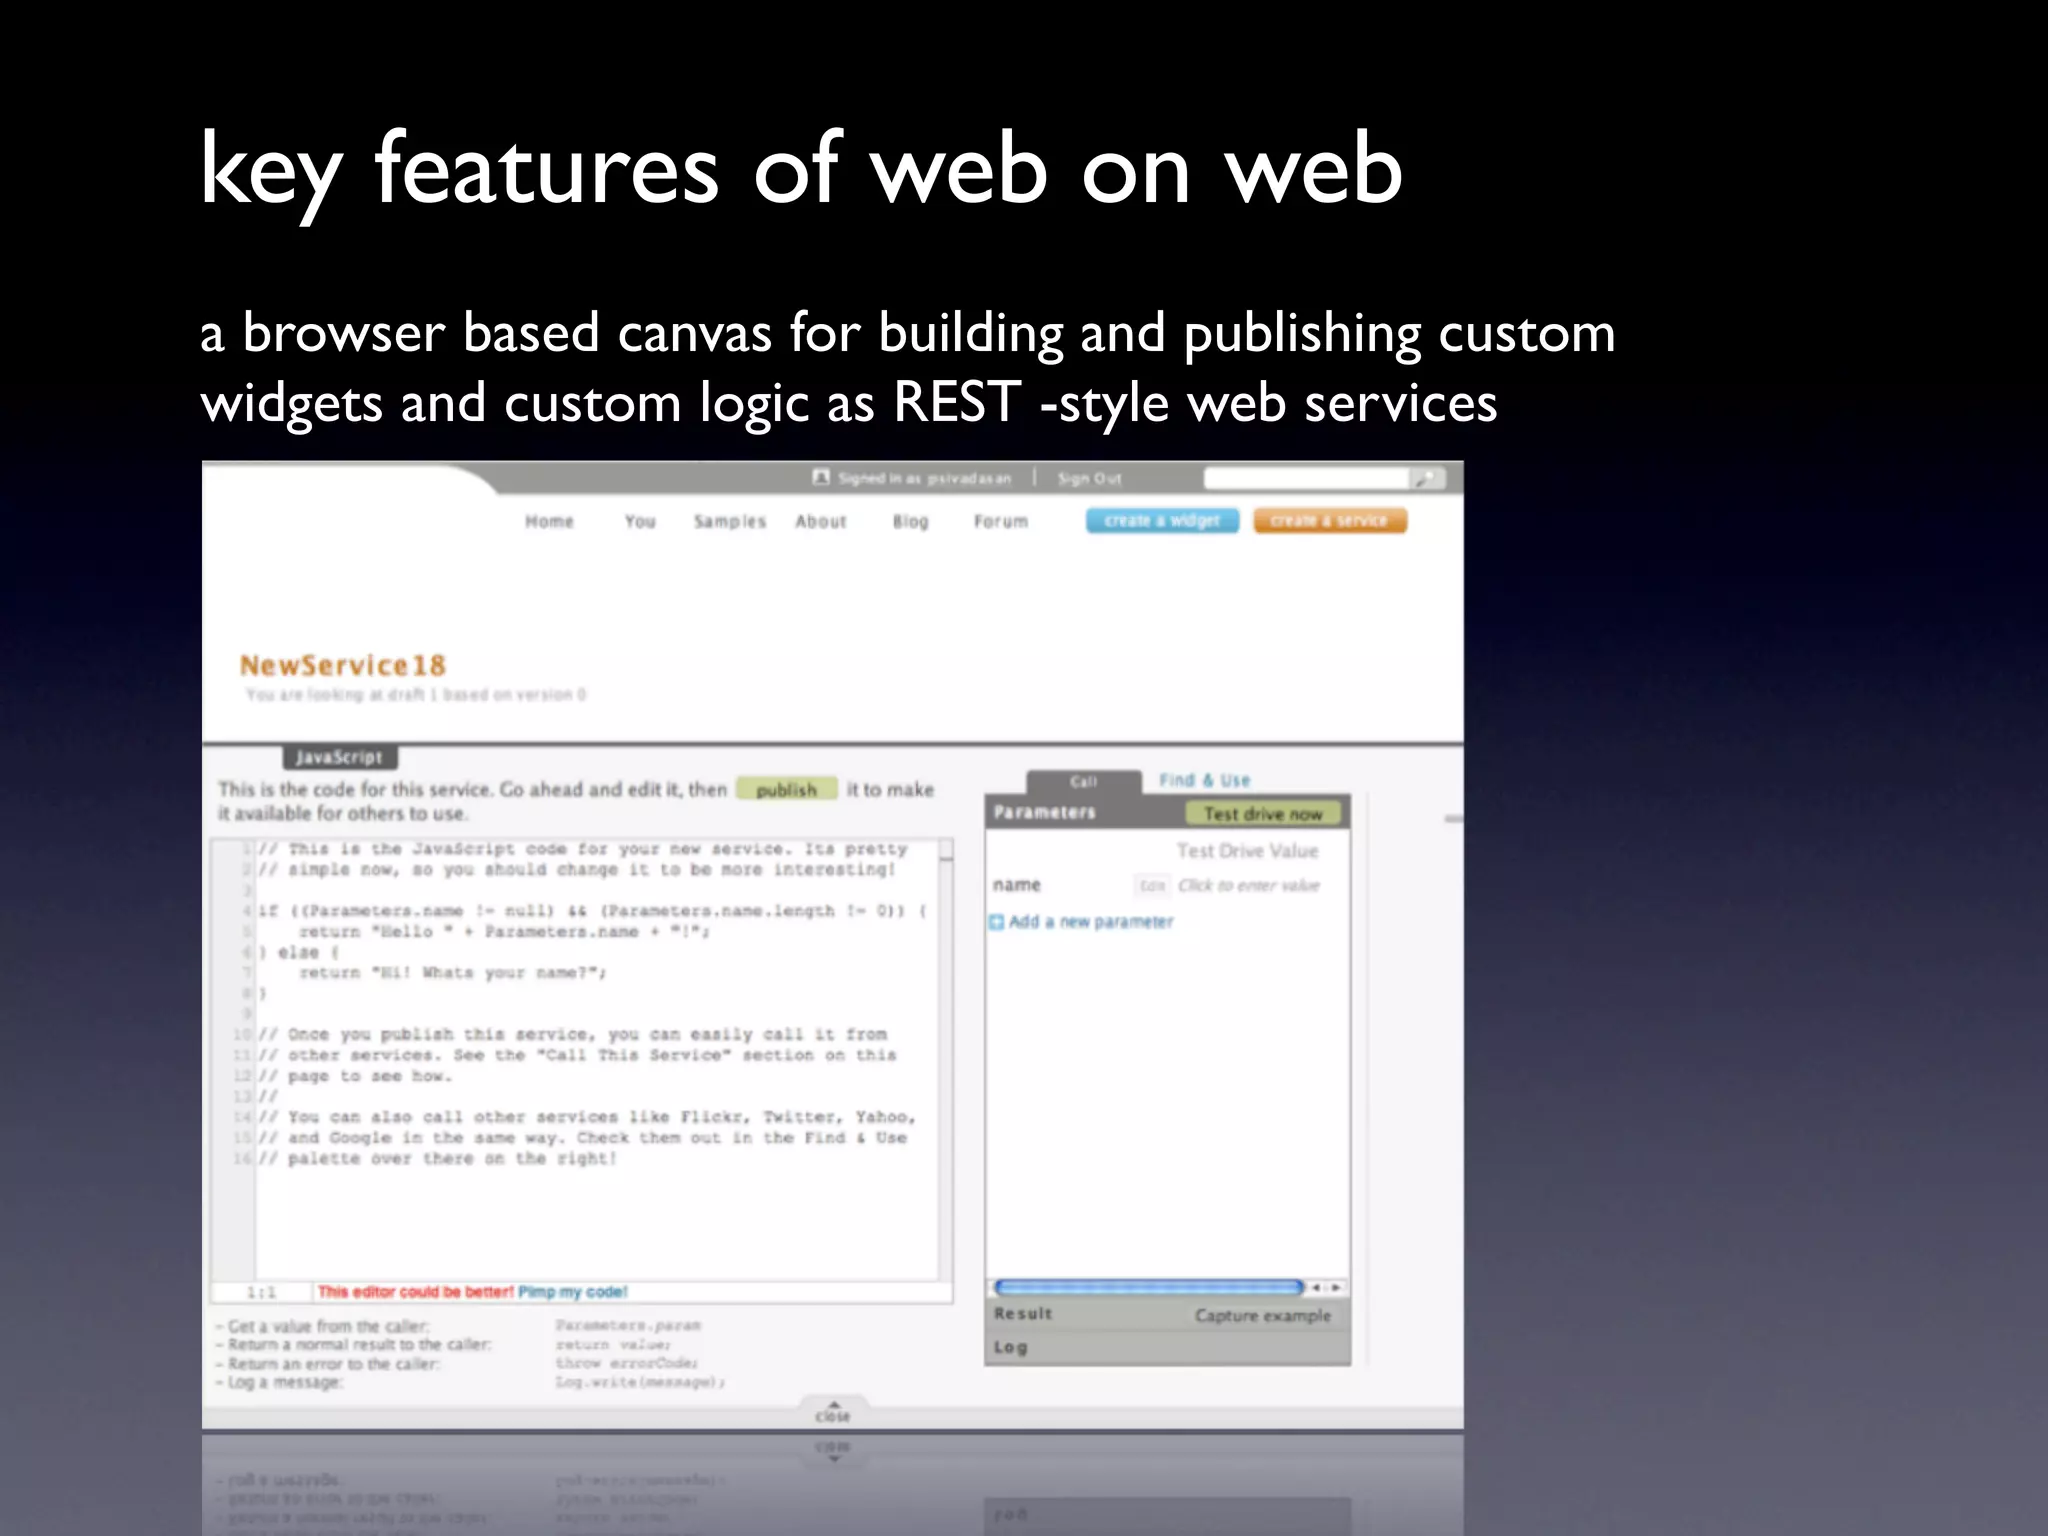Click the Parameters.param snippet text
This screenshot has width=2048, height=1536.
[x=628, y=1326]
